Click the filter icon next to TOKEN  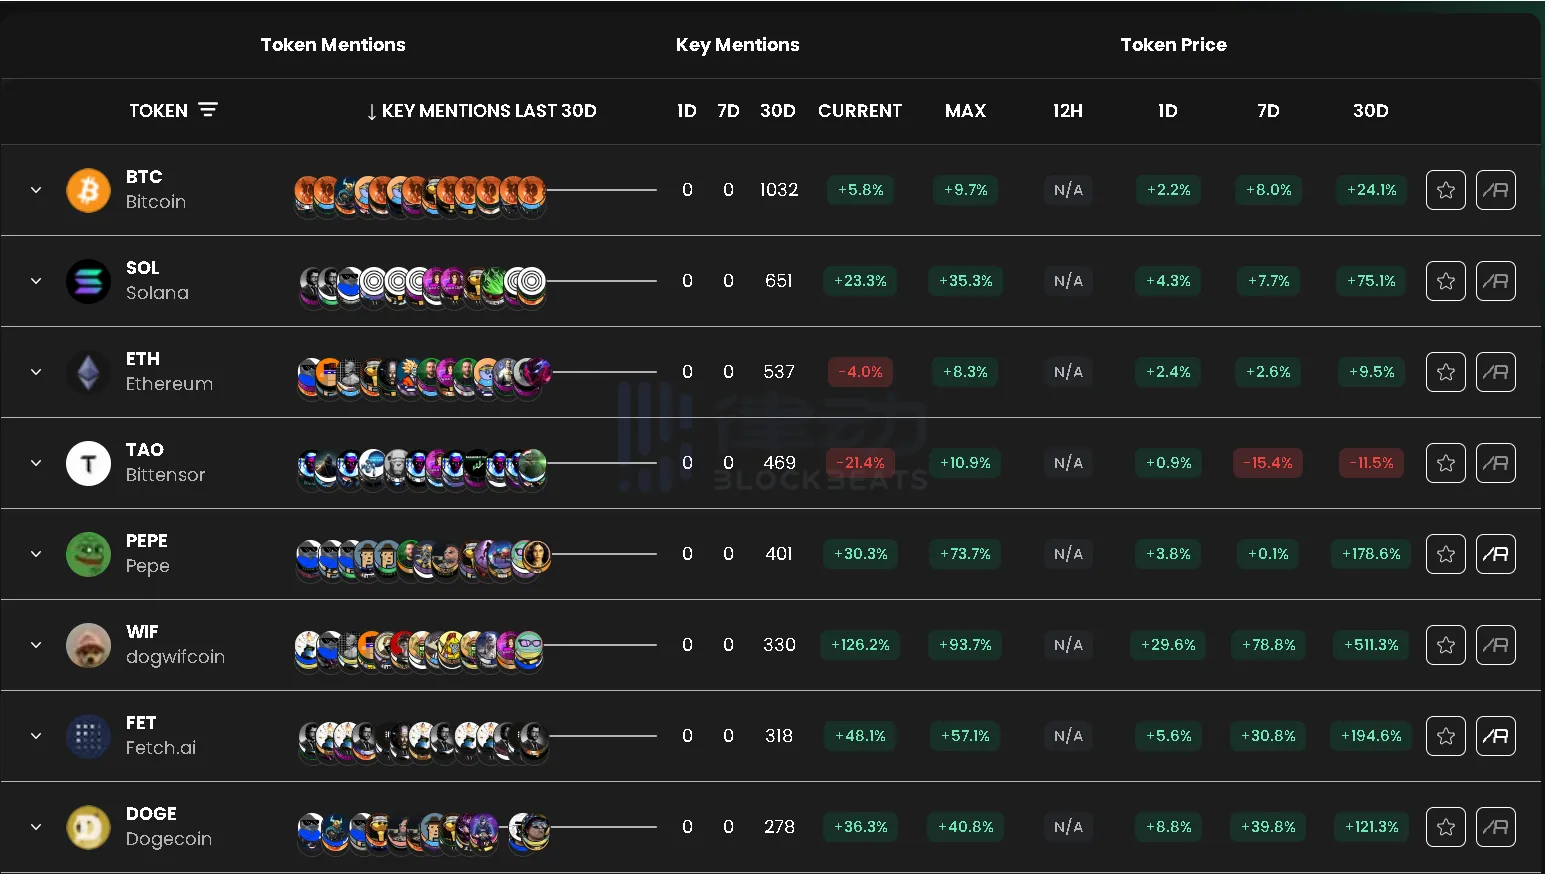(208, 110)
